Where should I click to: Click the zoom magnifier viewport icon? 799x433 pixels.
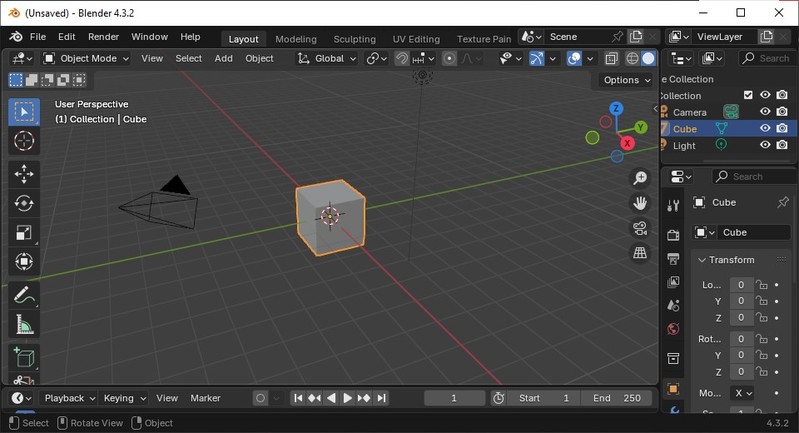click(x=640, y=178)
